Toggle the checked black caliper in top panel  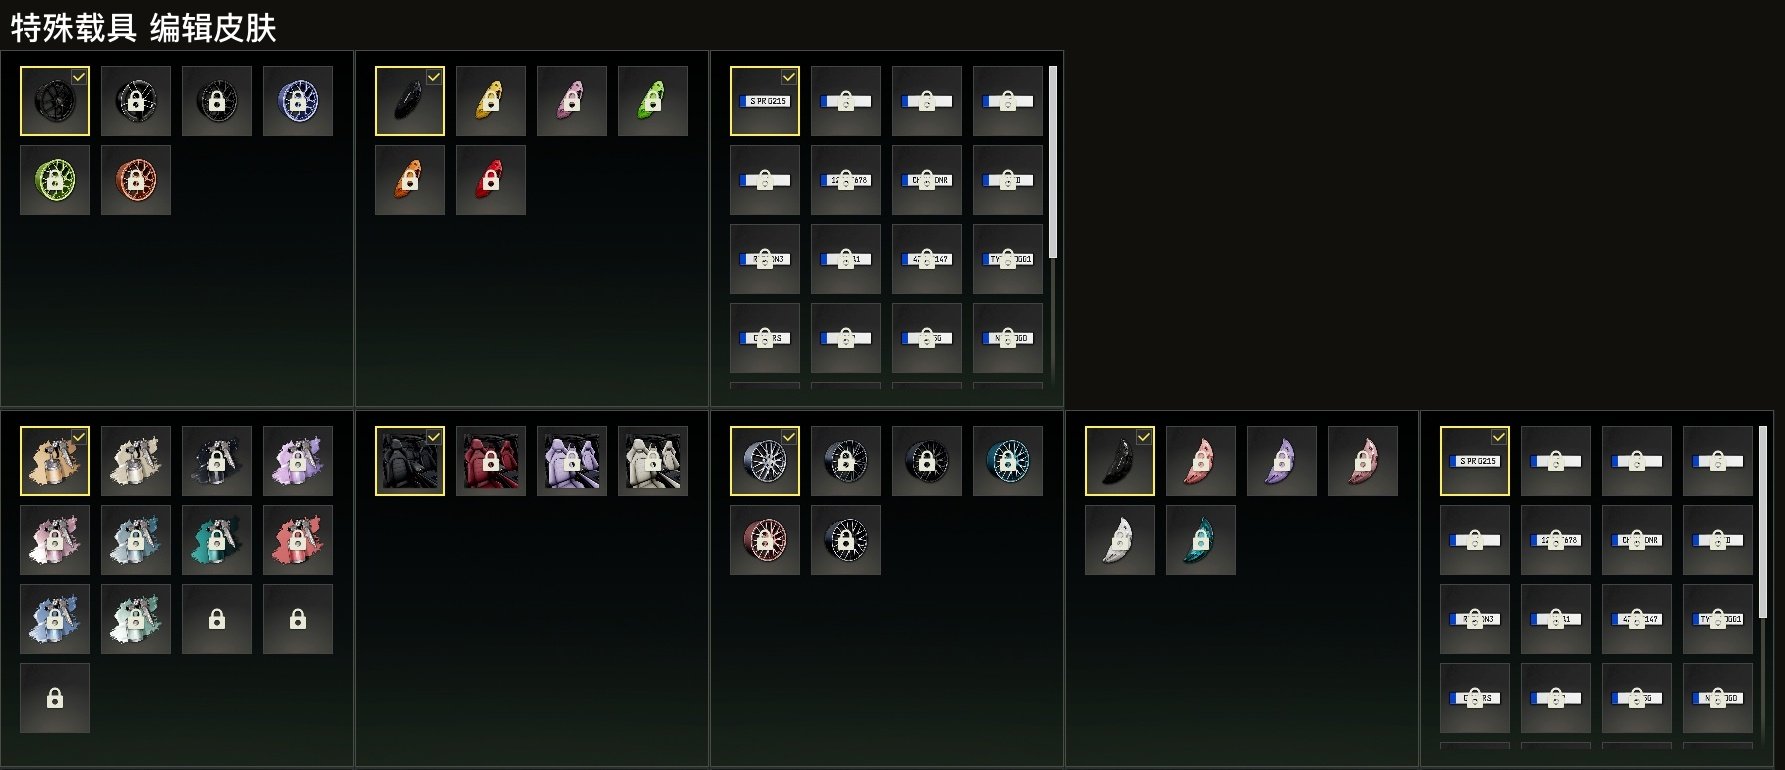(410, 101)
